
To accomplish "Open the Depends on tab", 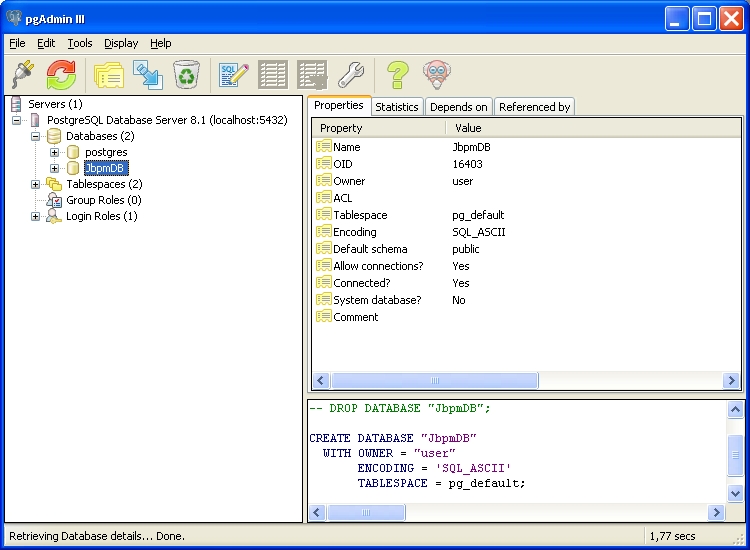I will tap(458, 107).
